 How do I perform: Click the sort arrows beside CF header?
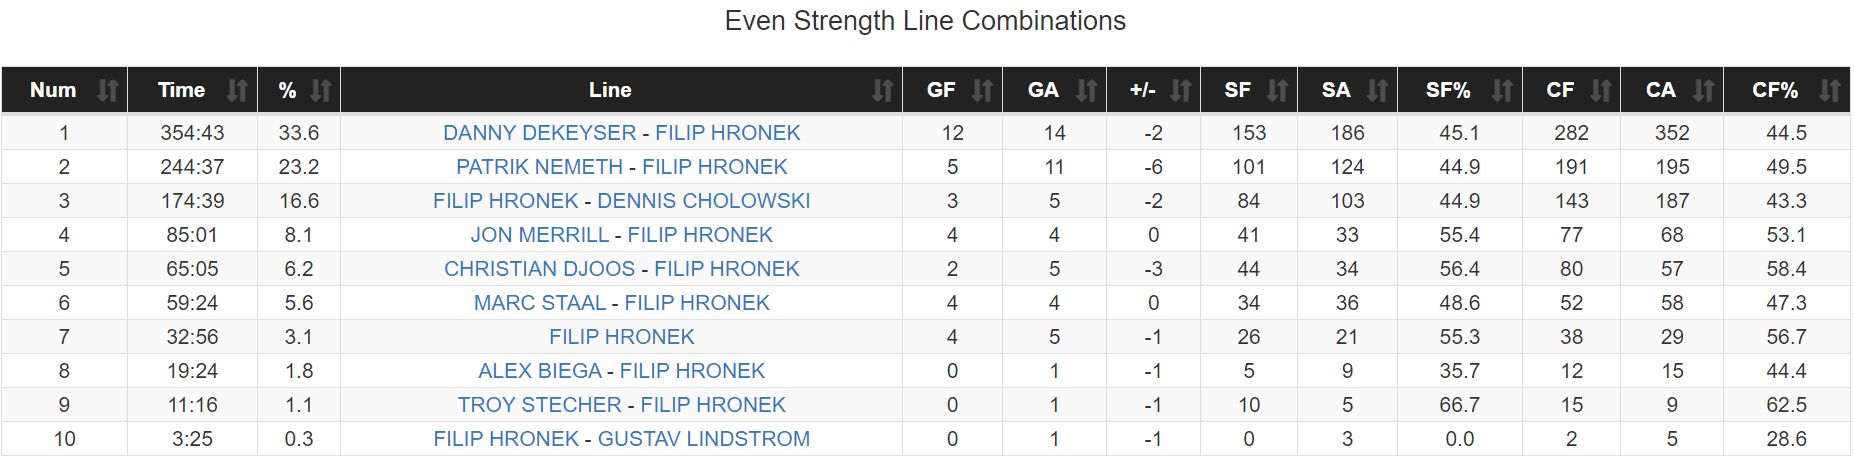click(x=1600, y=91)
